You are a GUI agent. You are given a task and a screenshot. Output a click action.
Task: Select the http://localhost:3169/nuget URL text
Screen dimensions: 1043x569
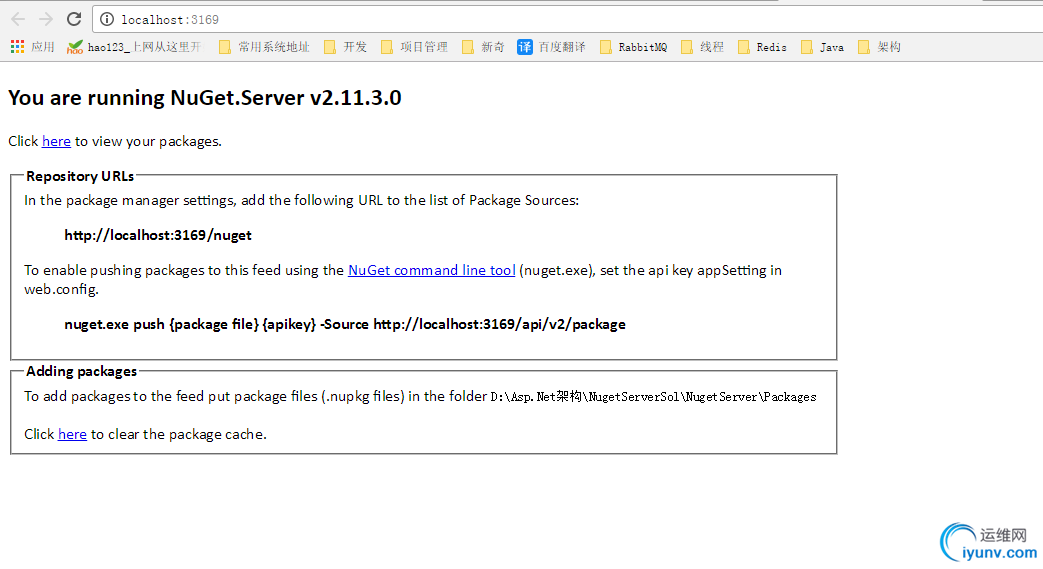158,235
